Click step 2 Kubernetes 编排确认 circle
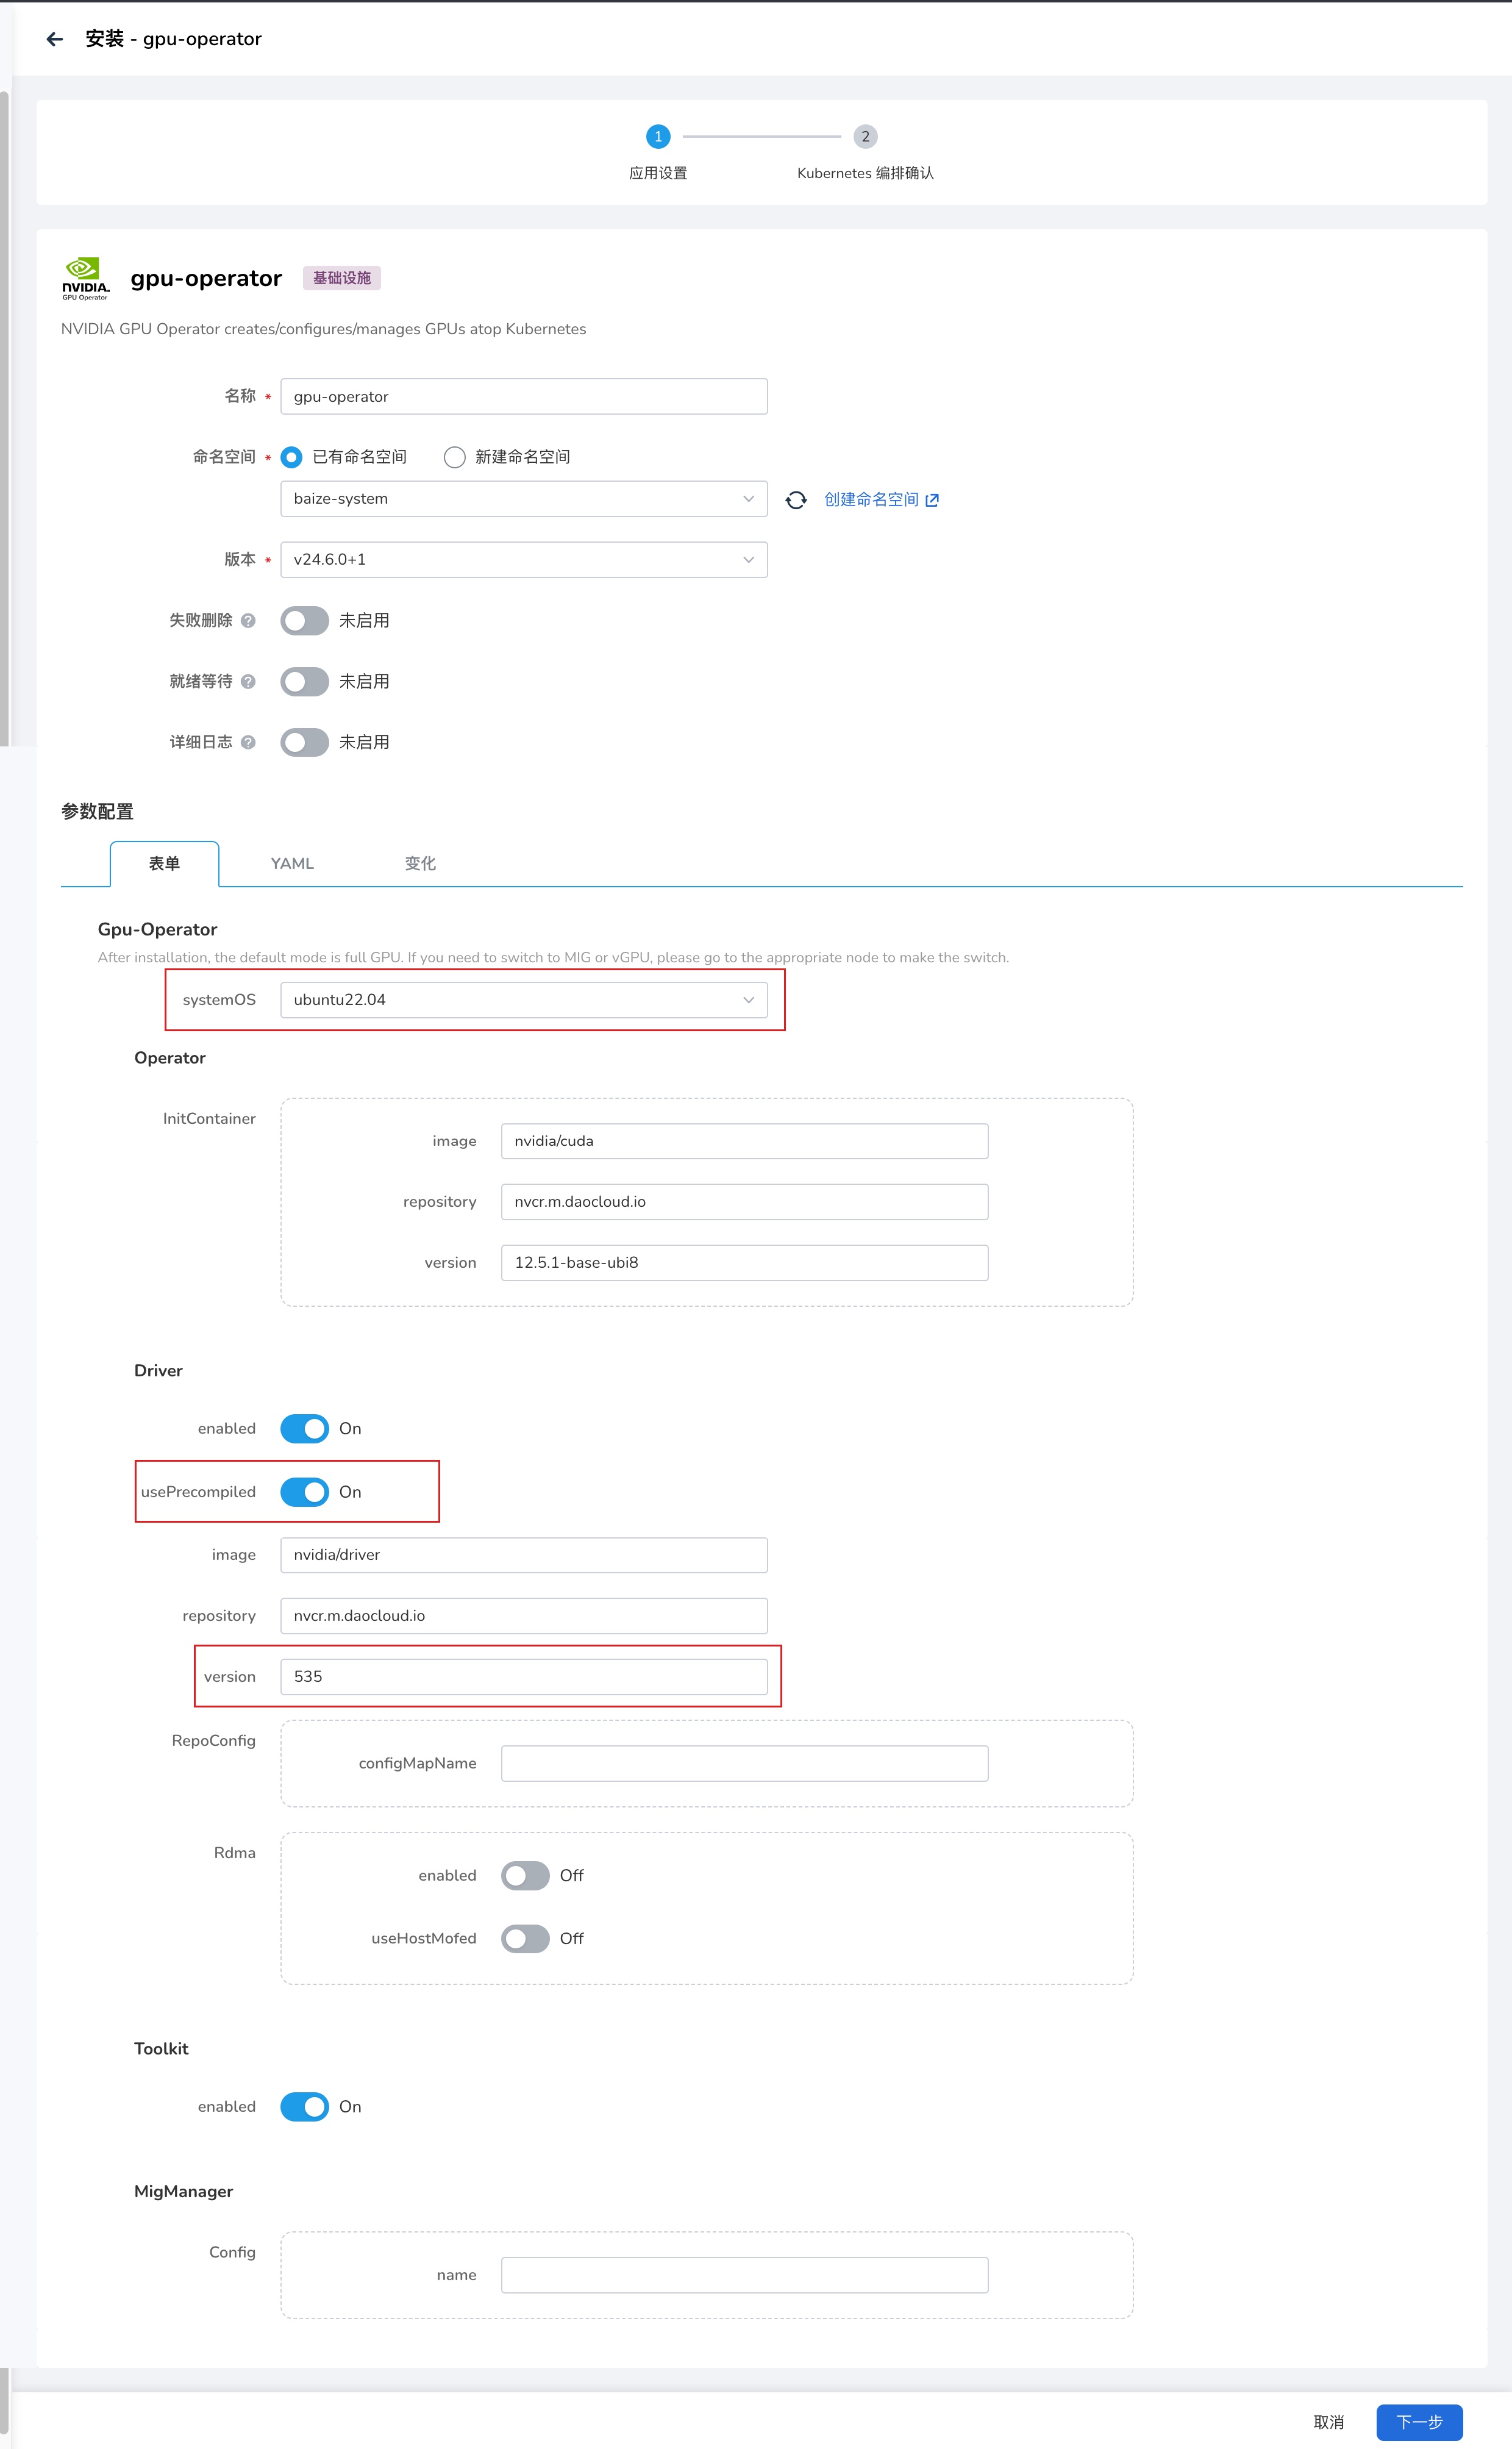The height and width of the screenshot is (2449, 1512). tap(865, 137)
